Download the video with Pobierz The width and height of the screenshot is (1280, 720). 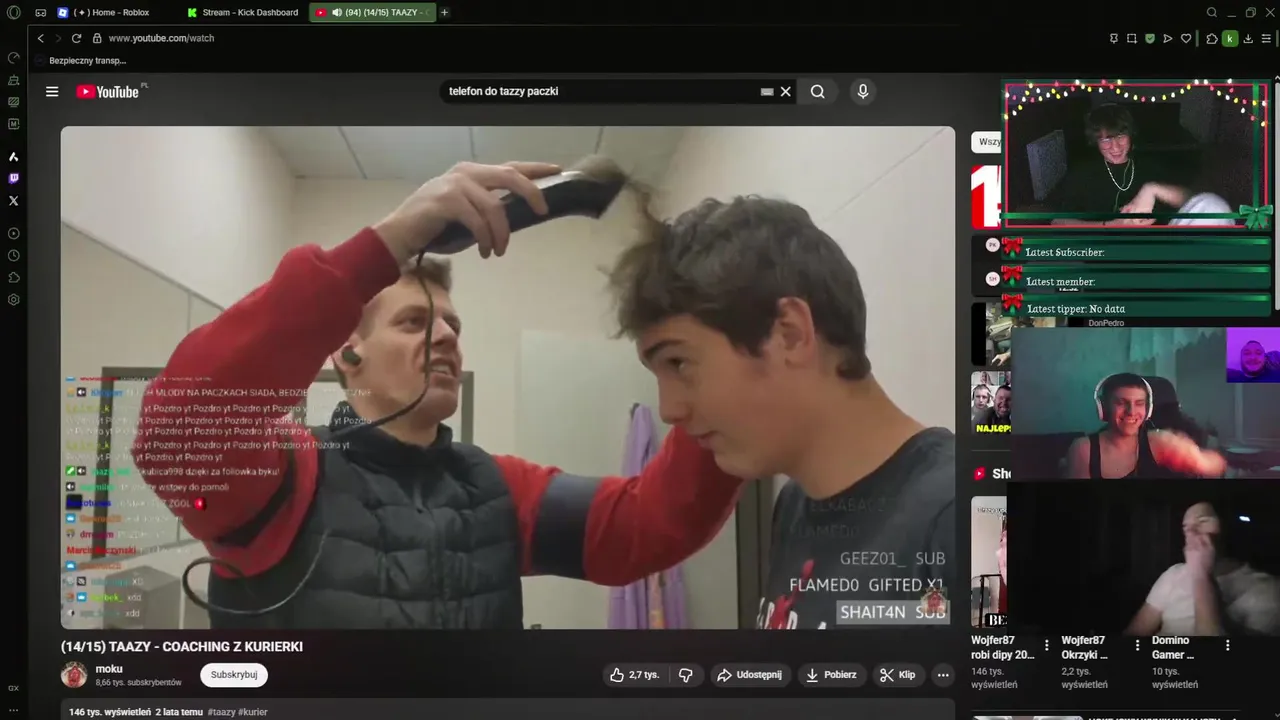(831, 675)
